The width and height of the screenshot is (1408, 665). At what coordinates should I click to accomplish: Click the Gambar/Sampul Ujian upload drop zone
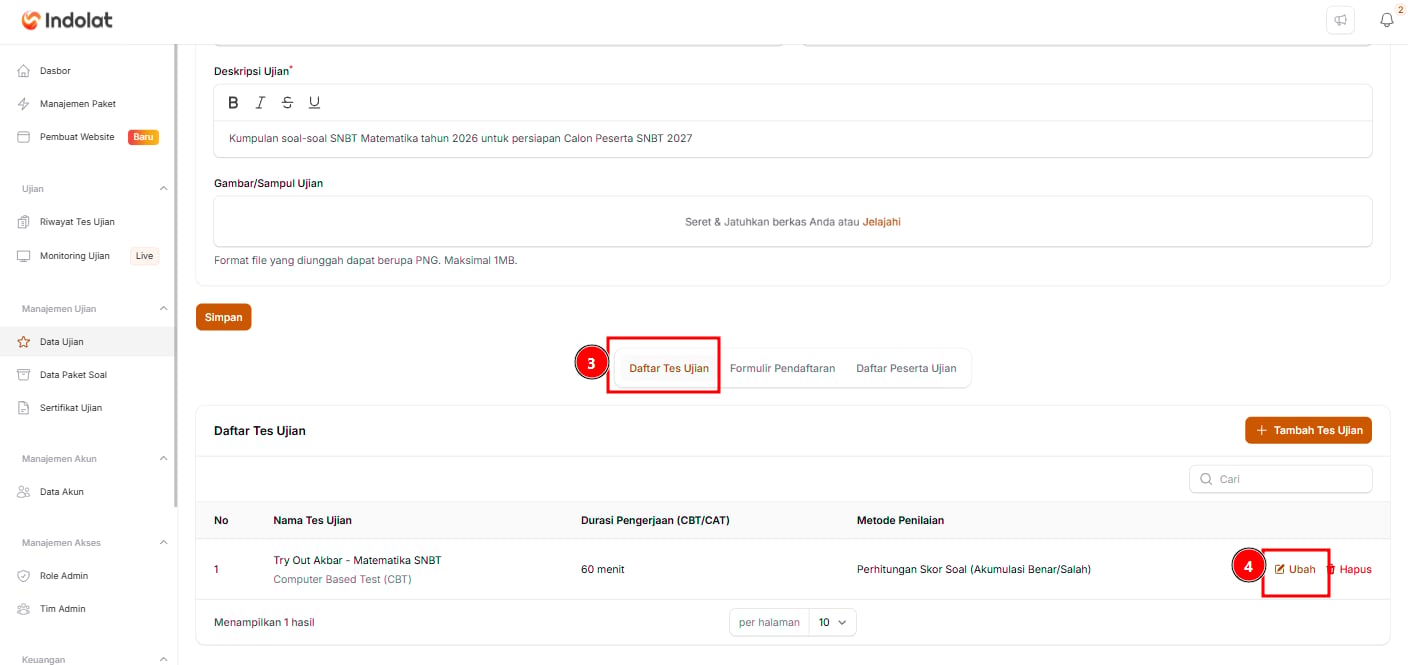coord(792,221)
